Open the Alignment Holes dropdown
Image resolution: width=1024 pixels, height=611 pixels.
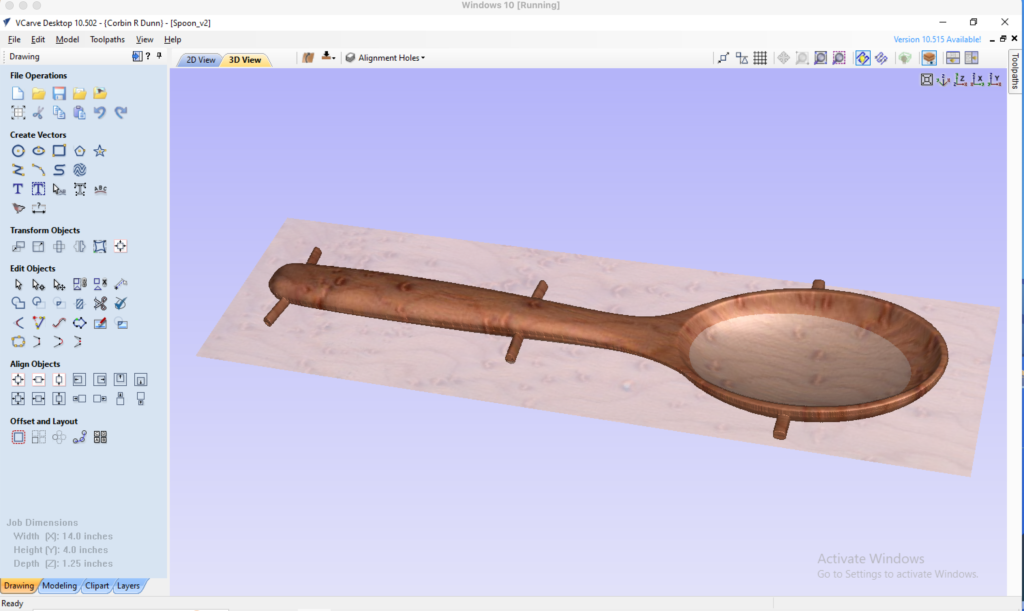(x=385, y=58)
